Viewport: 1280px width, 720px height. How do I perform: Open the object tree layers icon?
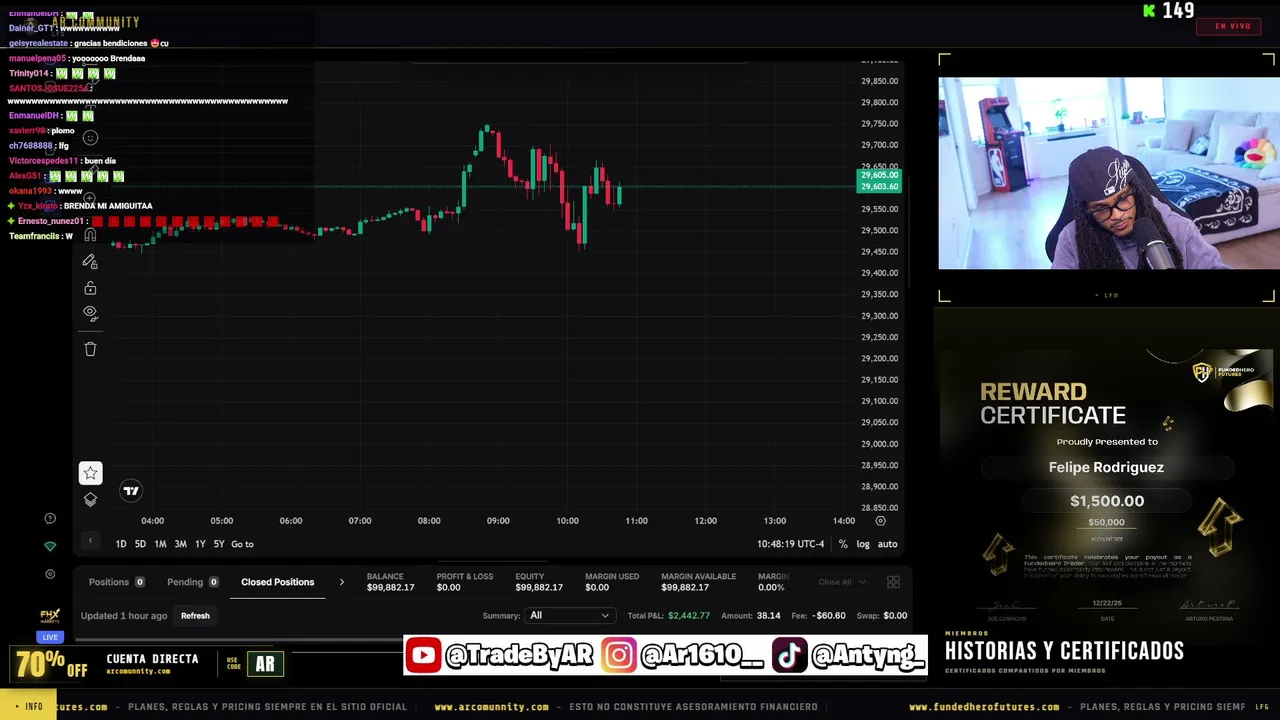tap(90, 500)
